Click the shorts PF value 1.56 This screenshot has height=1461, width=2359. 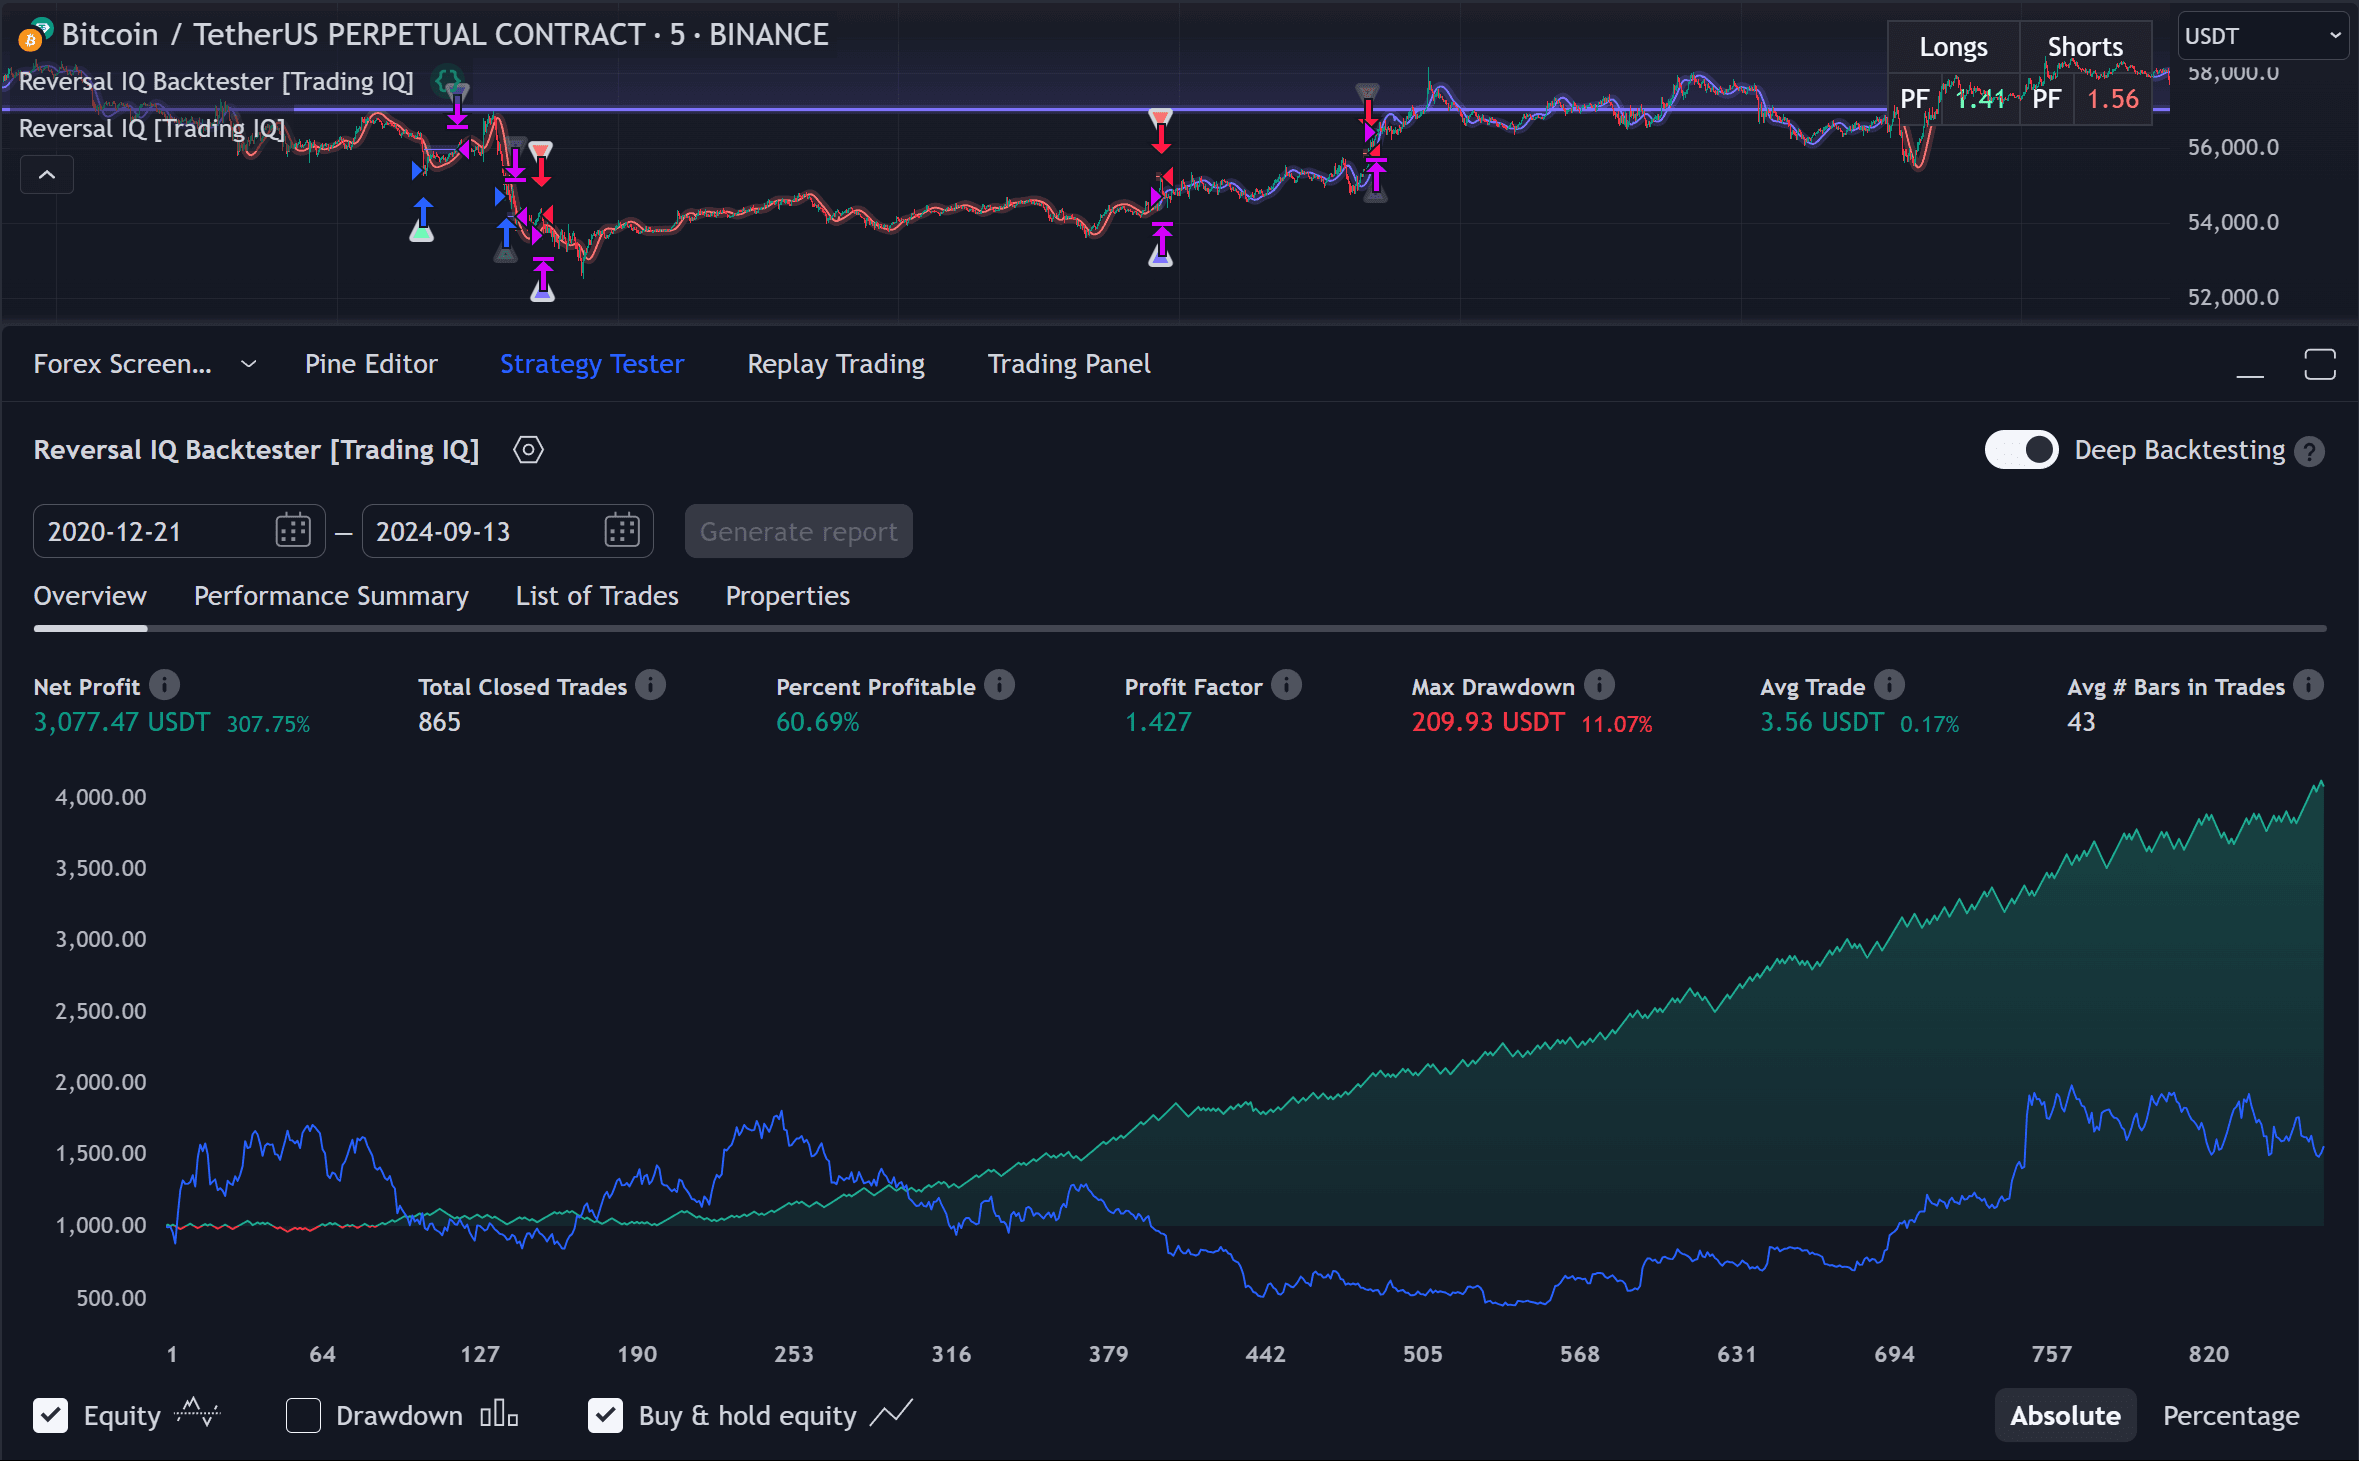click(x=2113, y=99)
